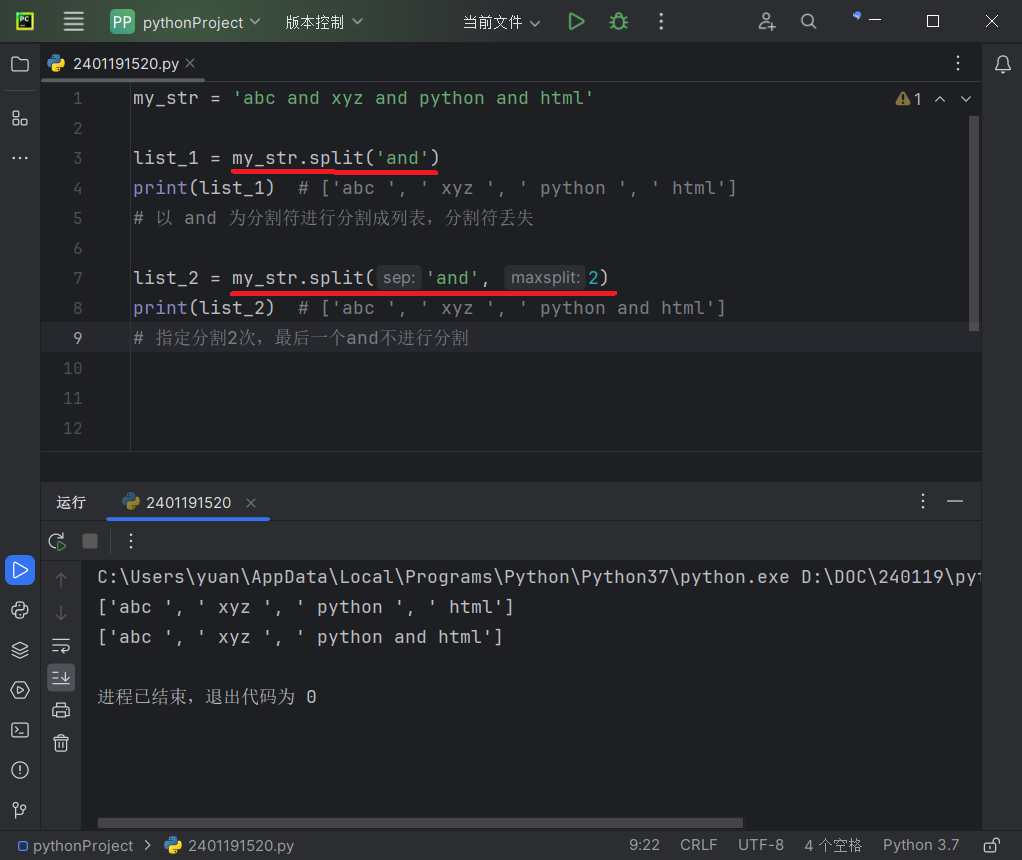Start debugging with the bug icon

[x=619, y=22]
